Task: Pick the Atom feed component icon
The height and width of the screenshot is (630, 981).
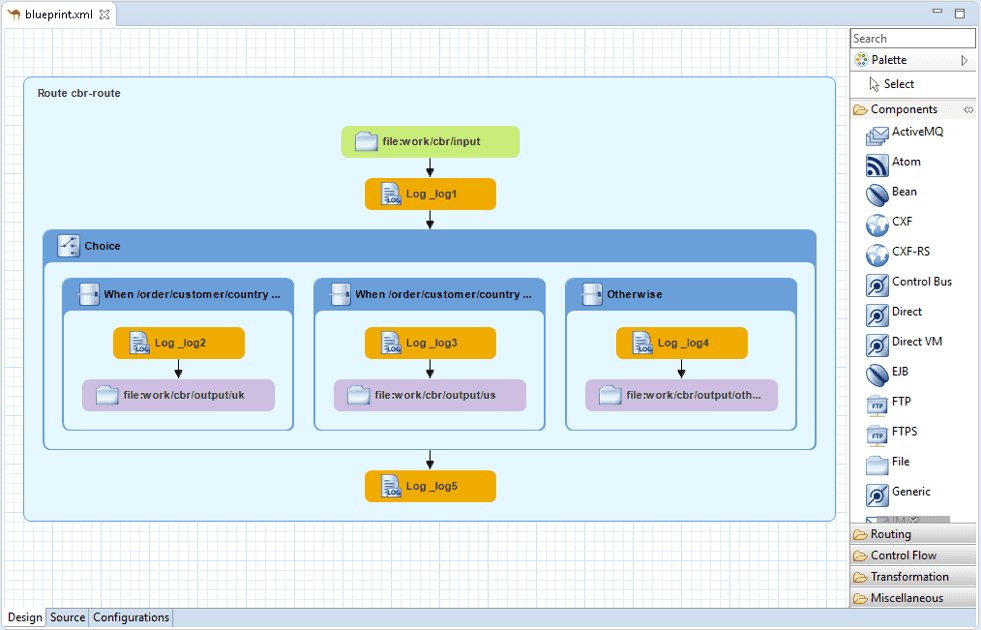Action: (x=877, y=164)
